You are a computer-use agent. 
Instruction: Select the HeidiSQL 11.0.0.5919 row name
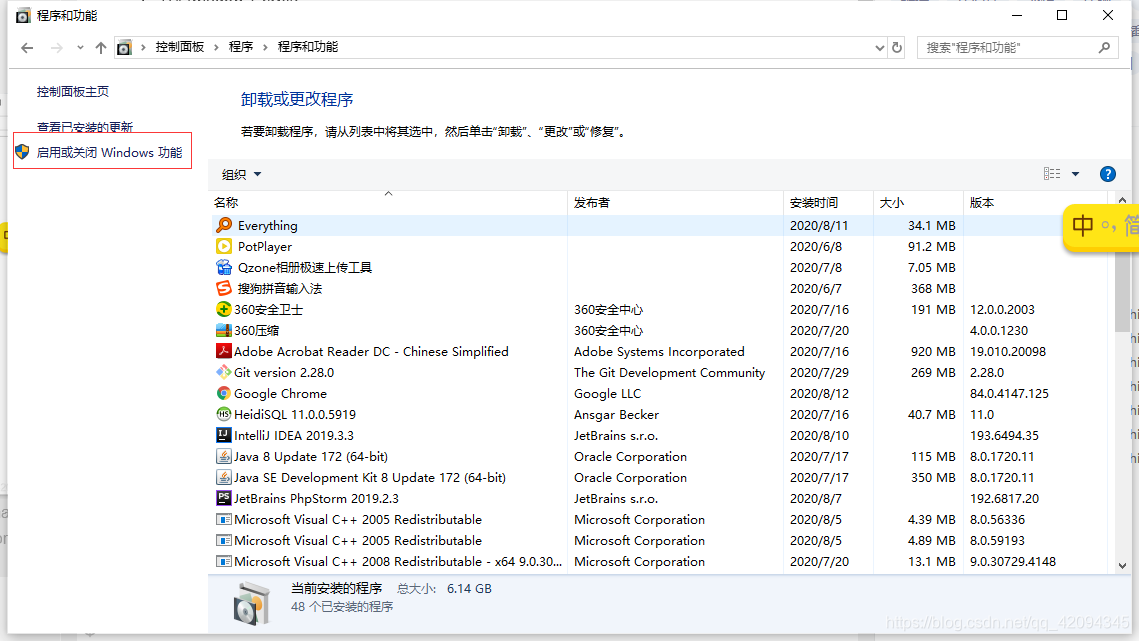tap(295, 415)
